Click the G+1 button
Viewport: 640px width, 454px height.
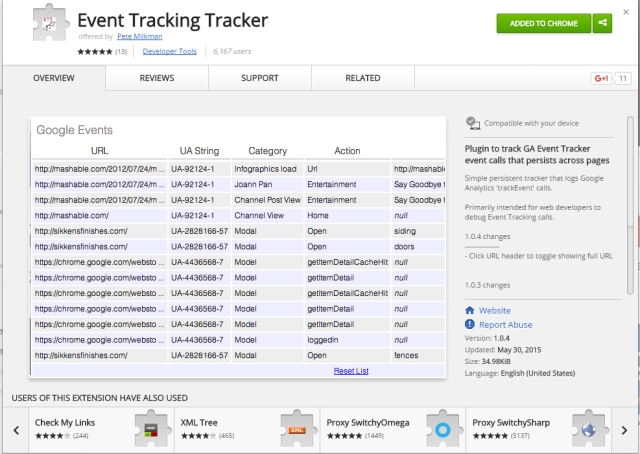[x=601, y=78]
